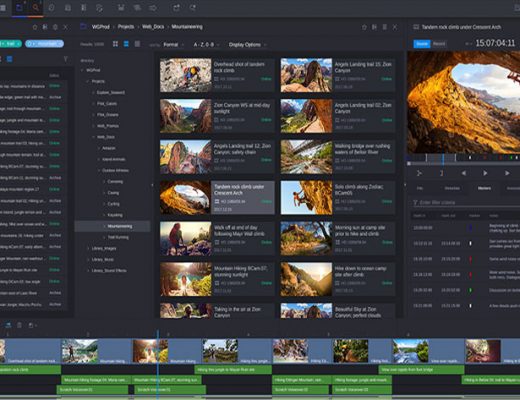The width and height of the screenshot is (520, 400).
Task: Close the left search panel with X icon
Action: click(65, 27)
